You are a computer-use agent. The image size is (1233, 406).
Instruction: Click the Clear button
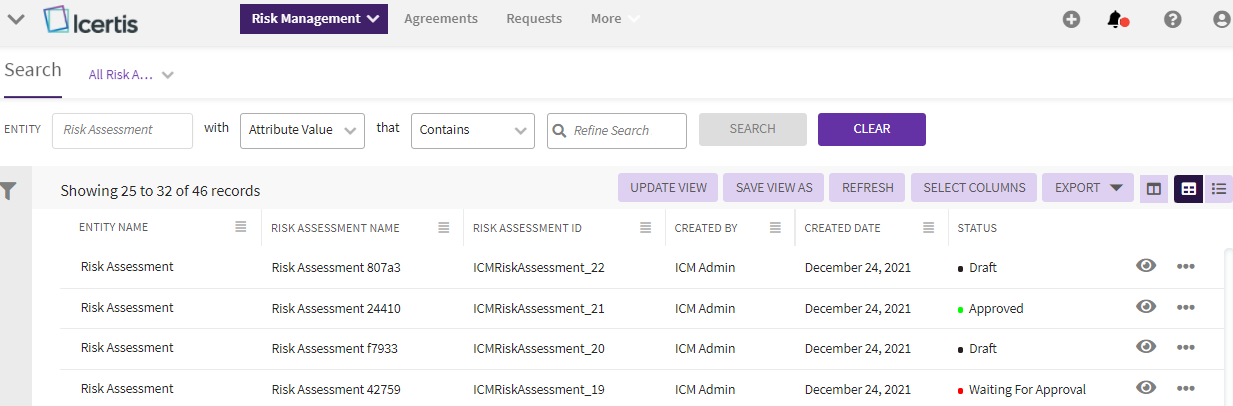[871, 129]
